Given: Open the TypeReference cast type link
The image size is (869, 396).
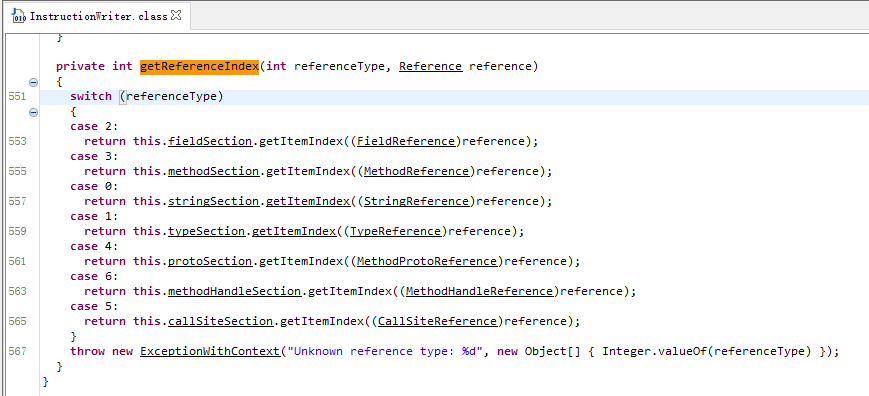Looking at the screenshot, I should pos(395,231).
